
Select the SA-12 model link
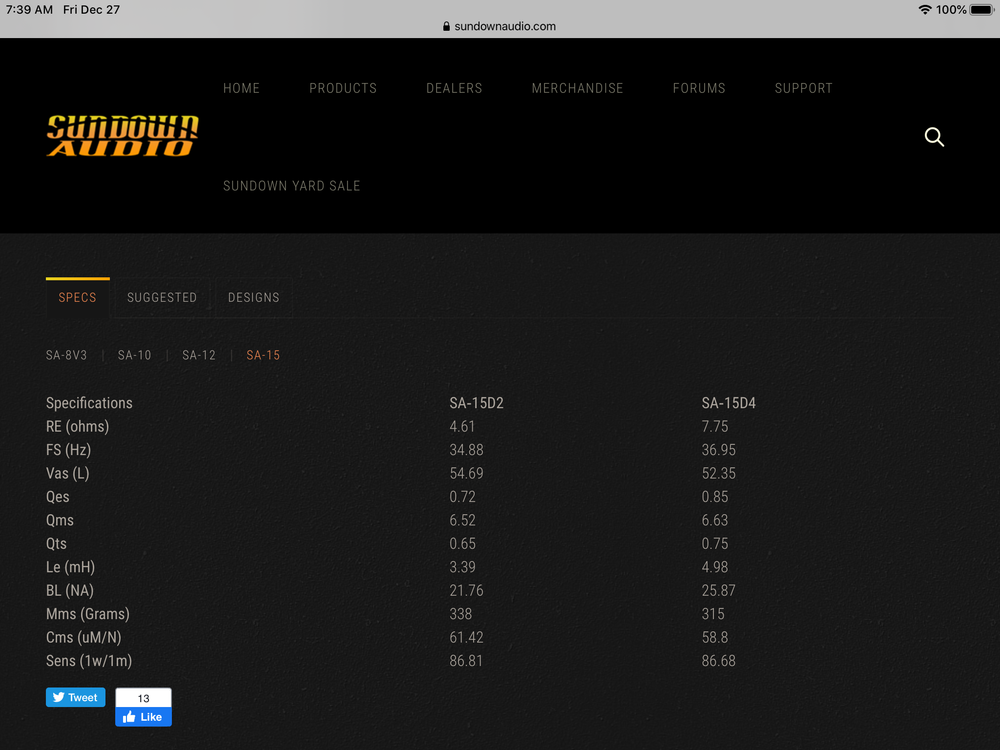[x=199, y=355]
